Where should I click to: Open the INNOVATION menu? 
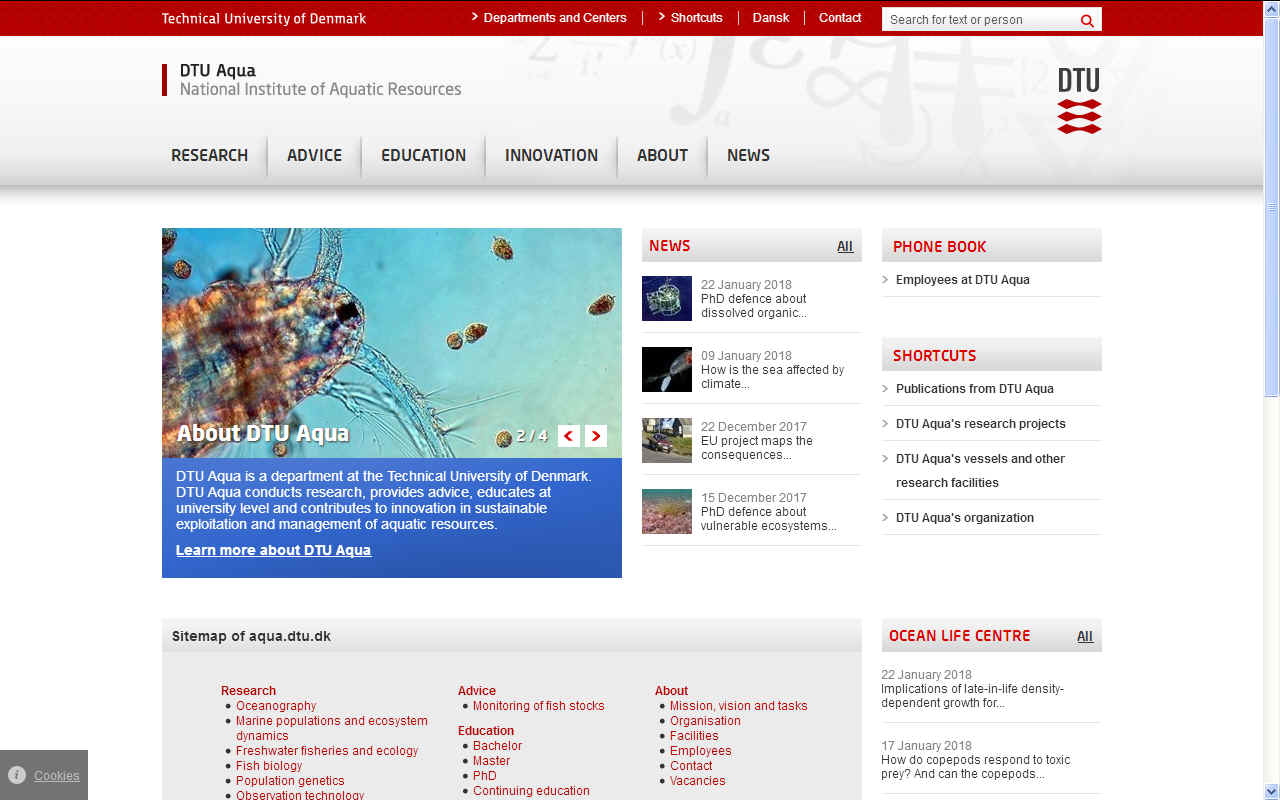point(551,155)
